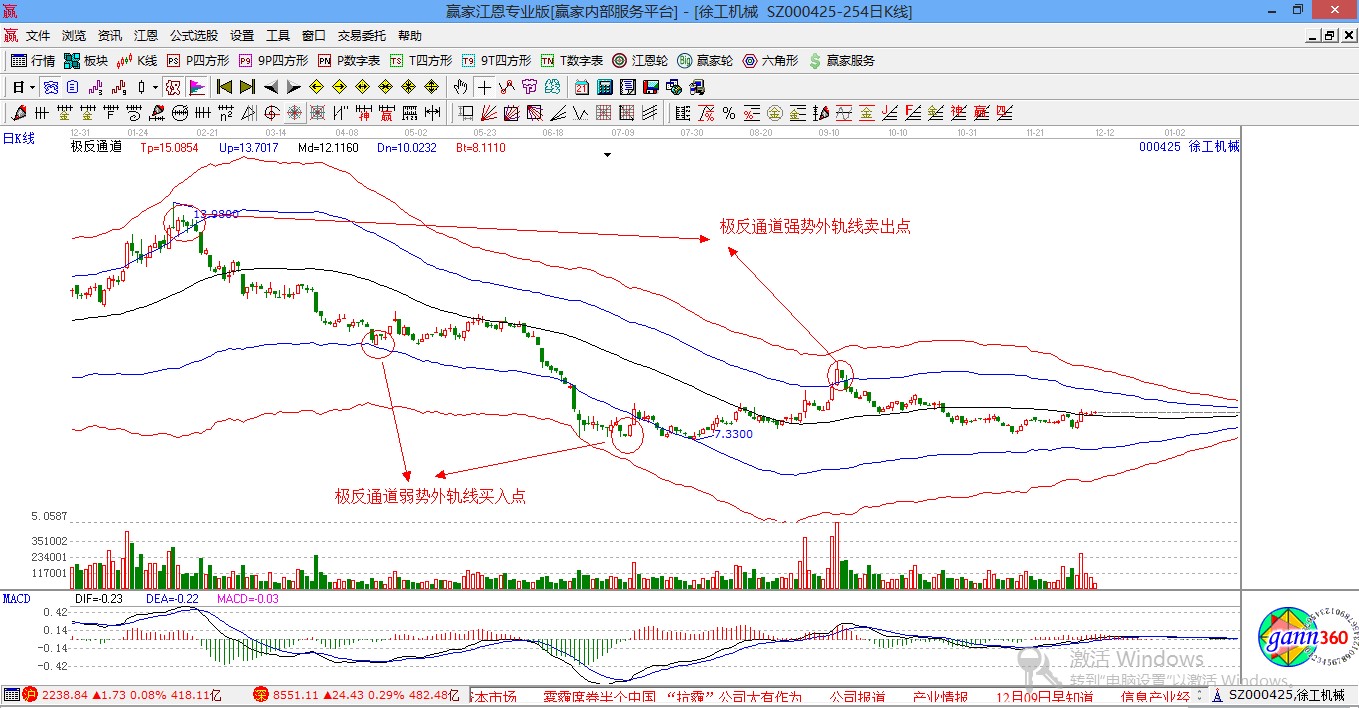Click the percent sign drawing tool
This screenshot has width=1359, height=708.
729,113
